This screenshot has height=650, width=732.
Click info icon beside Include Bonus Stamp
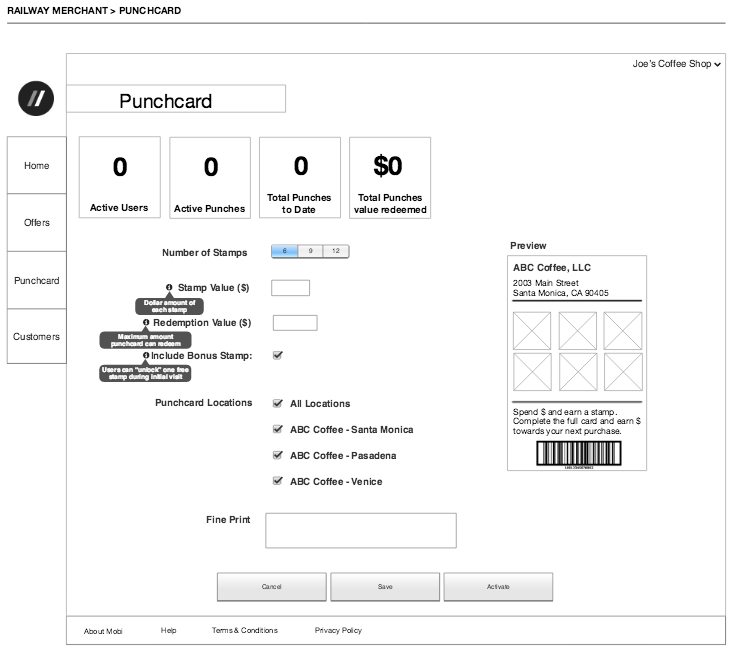pyautogui.click(x=145, y=356)
